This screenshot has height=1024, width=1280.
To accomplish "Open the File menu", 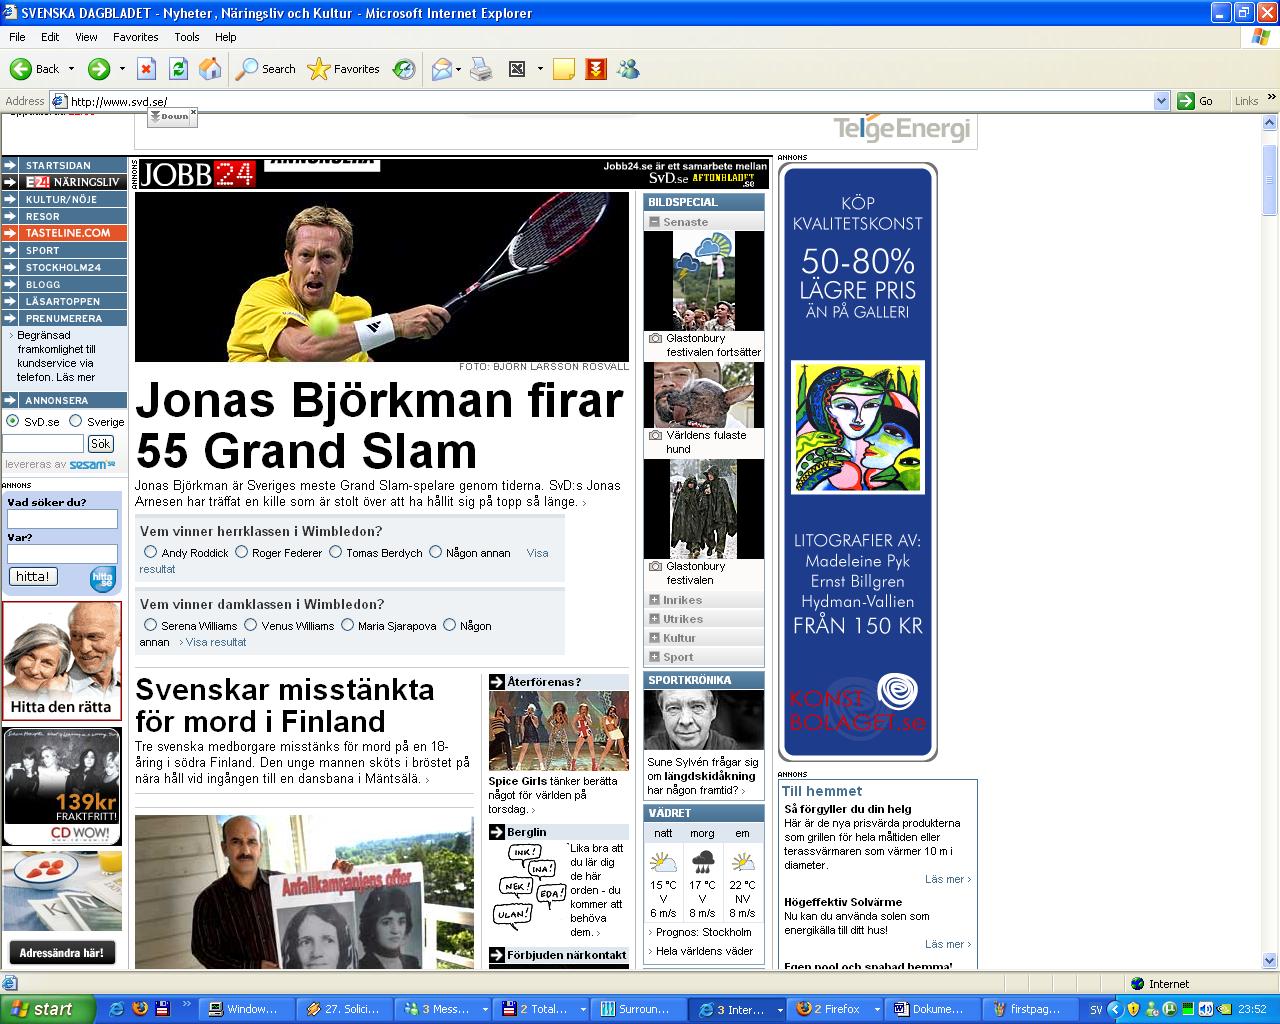I will pos(17,37).
